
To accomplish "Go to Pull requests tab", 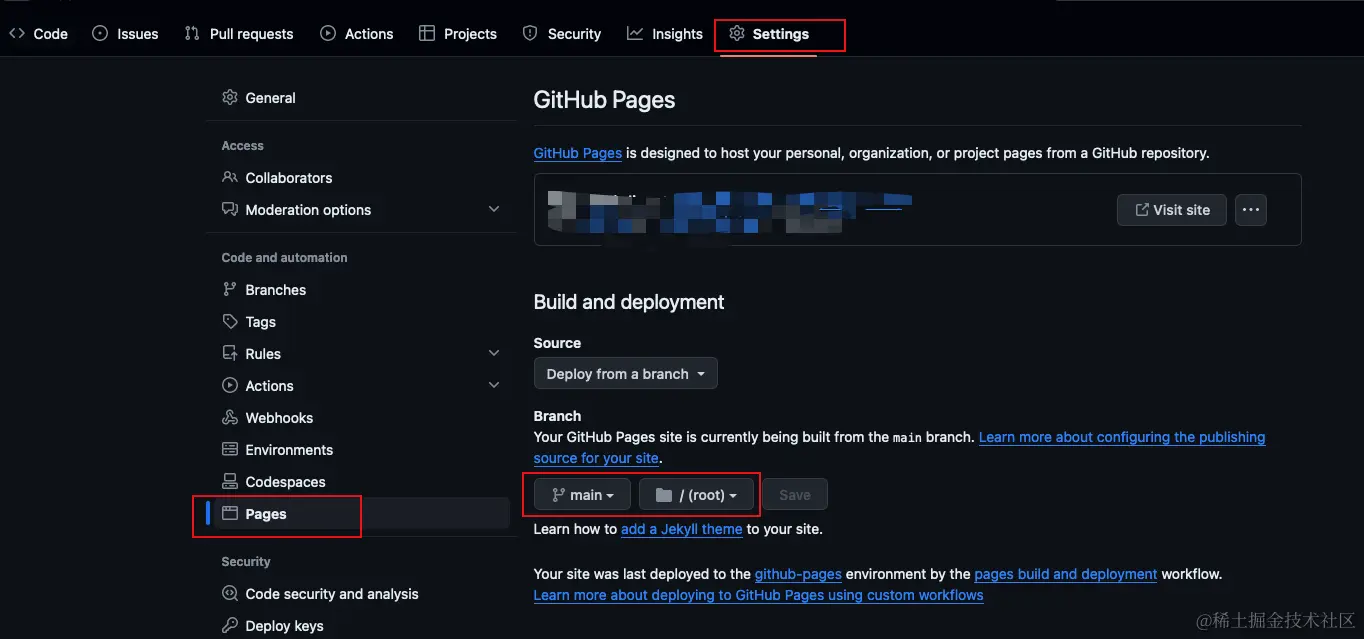I will point(239,33).
